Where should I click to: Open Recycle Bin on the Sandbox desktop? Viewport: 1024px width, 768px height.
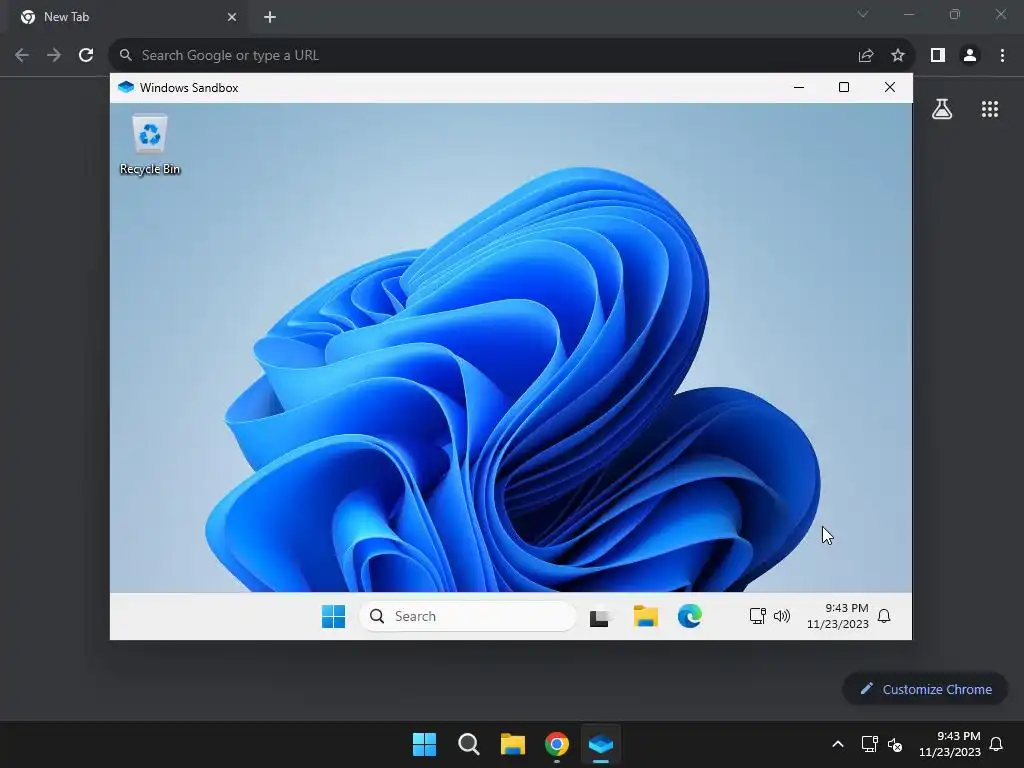coord(150,144)
